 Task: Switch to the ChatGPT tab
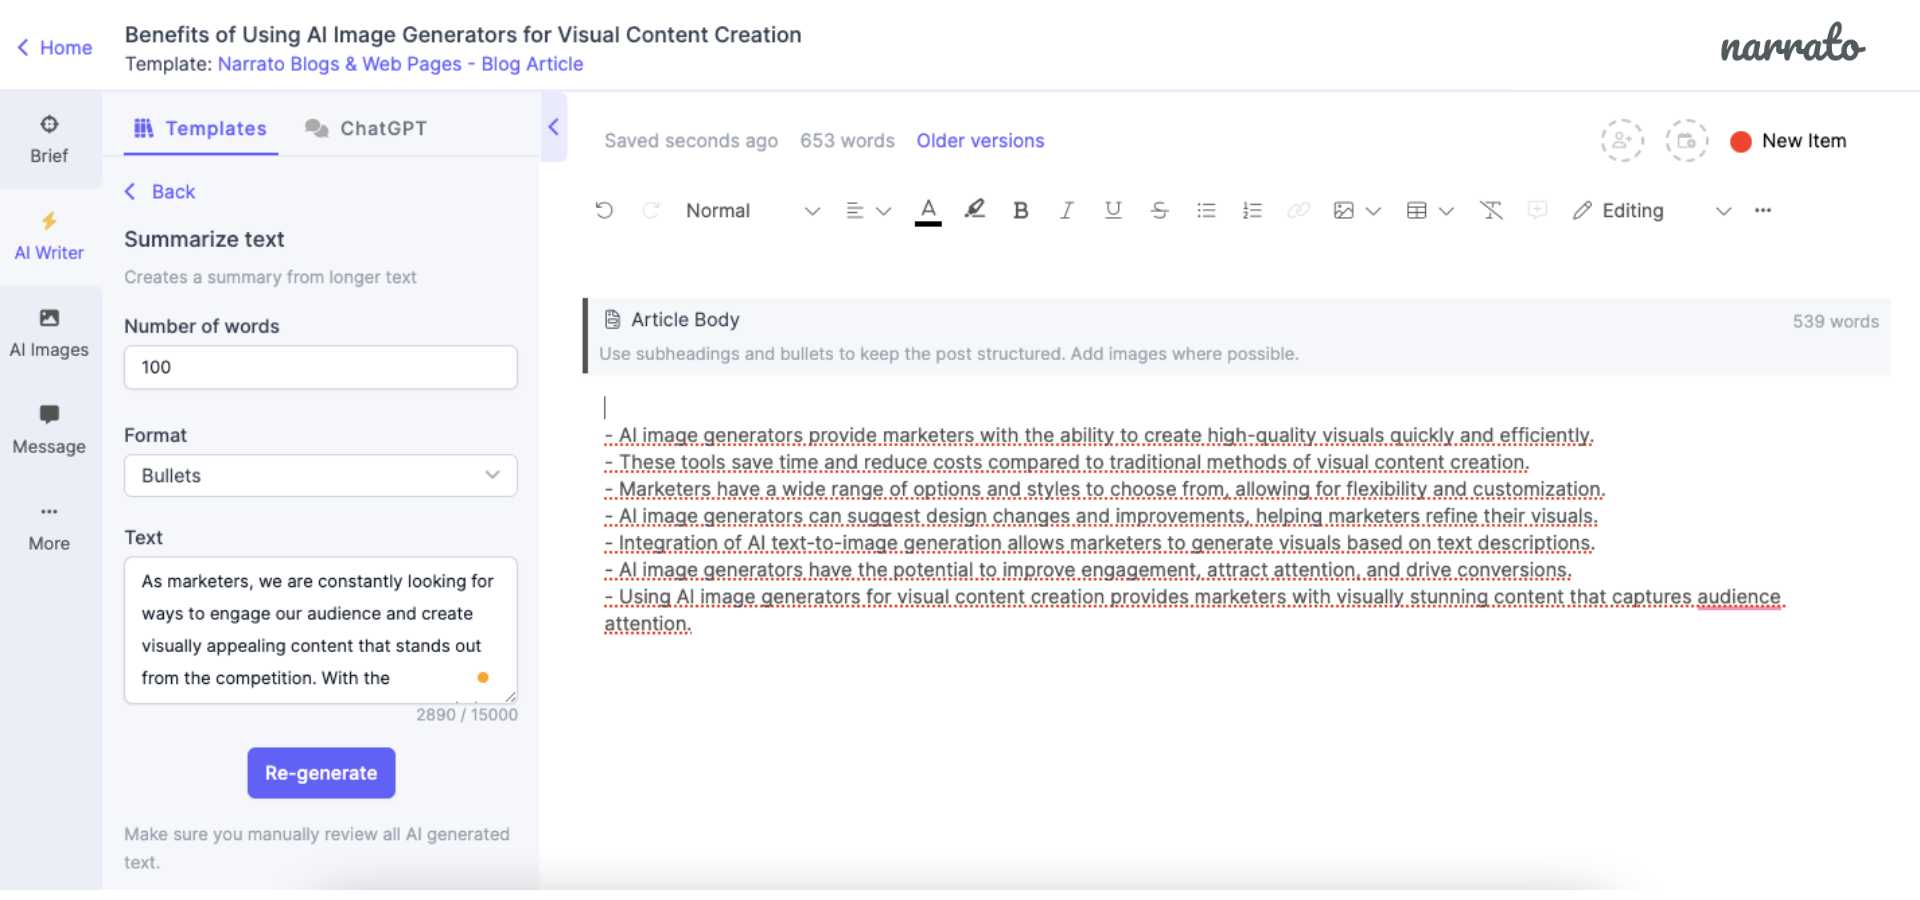(366, 129)
